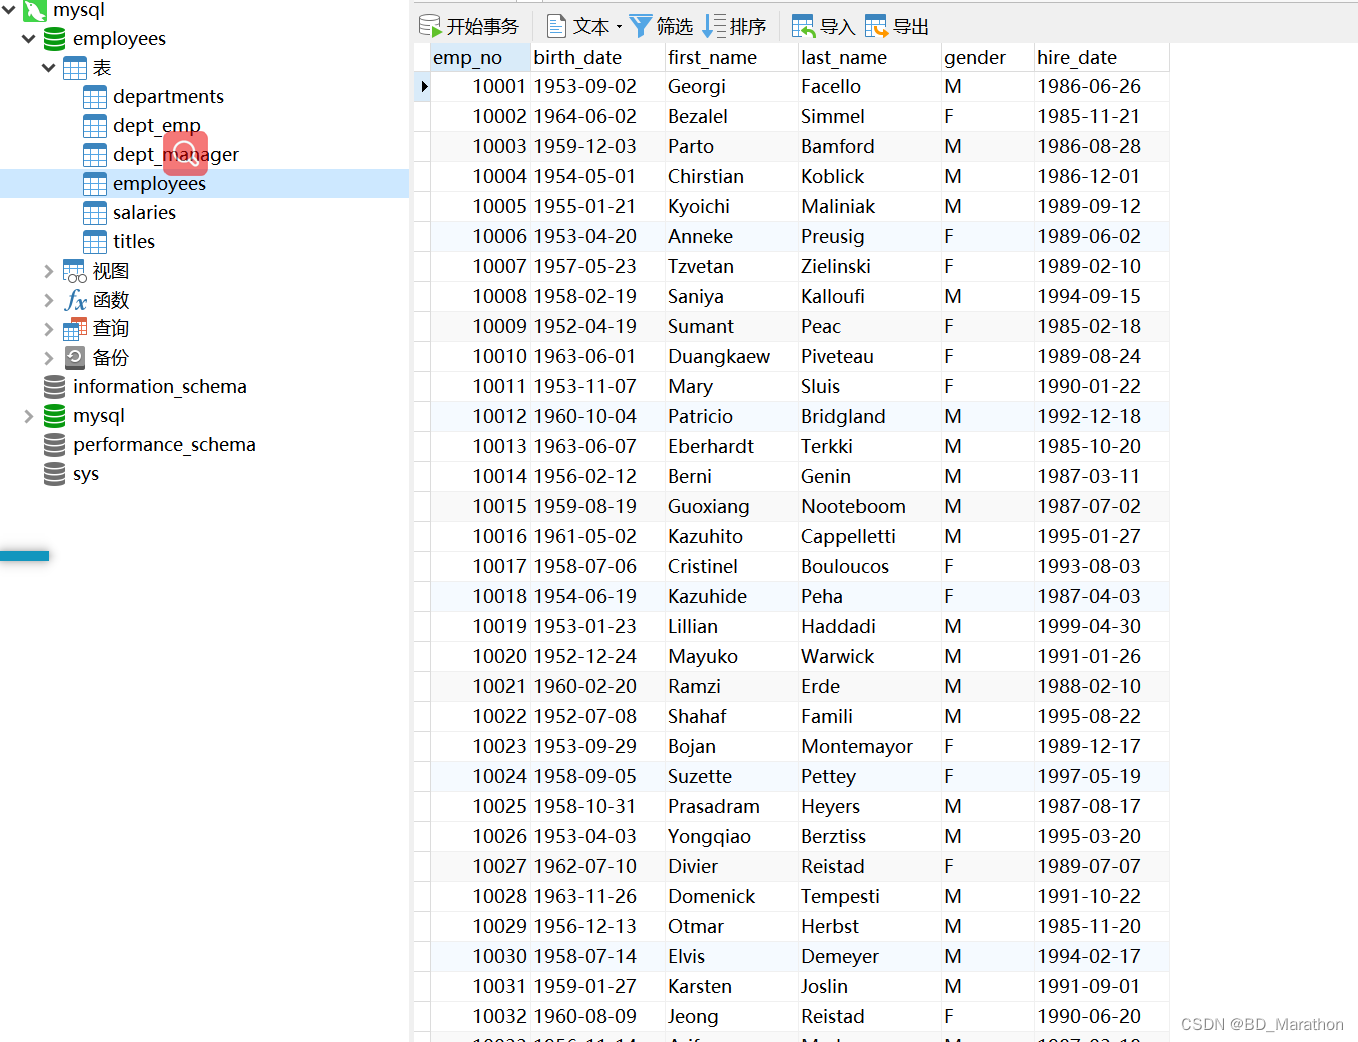
Task: Click the dept_emp table icon
Action: pyautogui.click(x=95, y=126)
